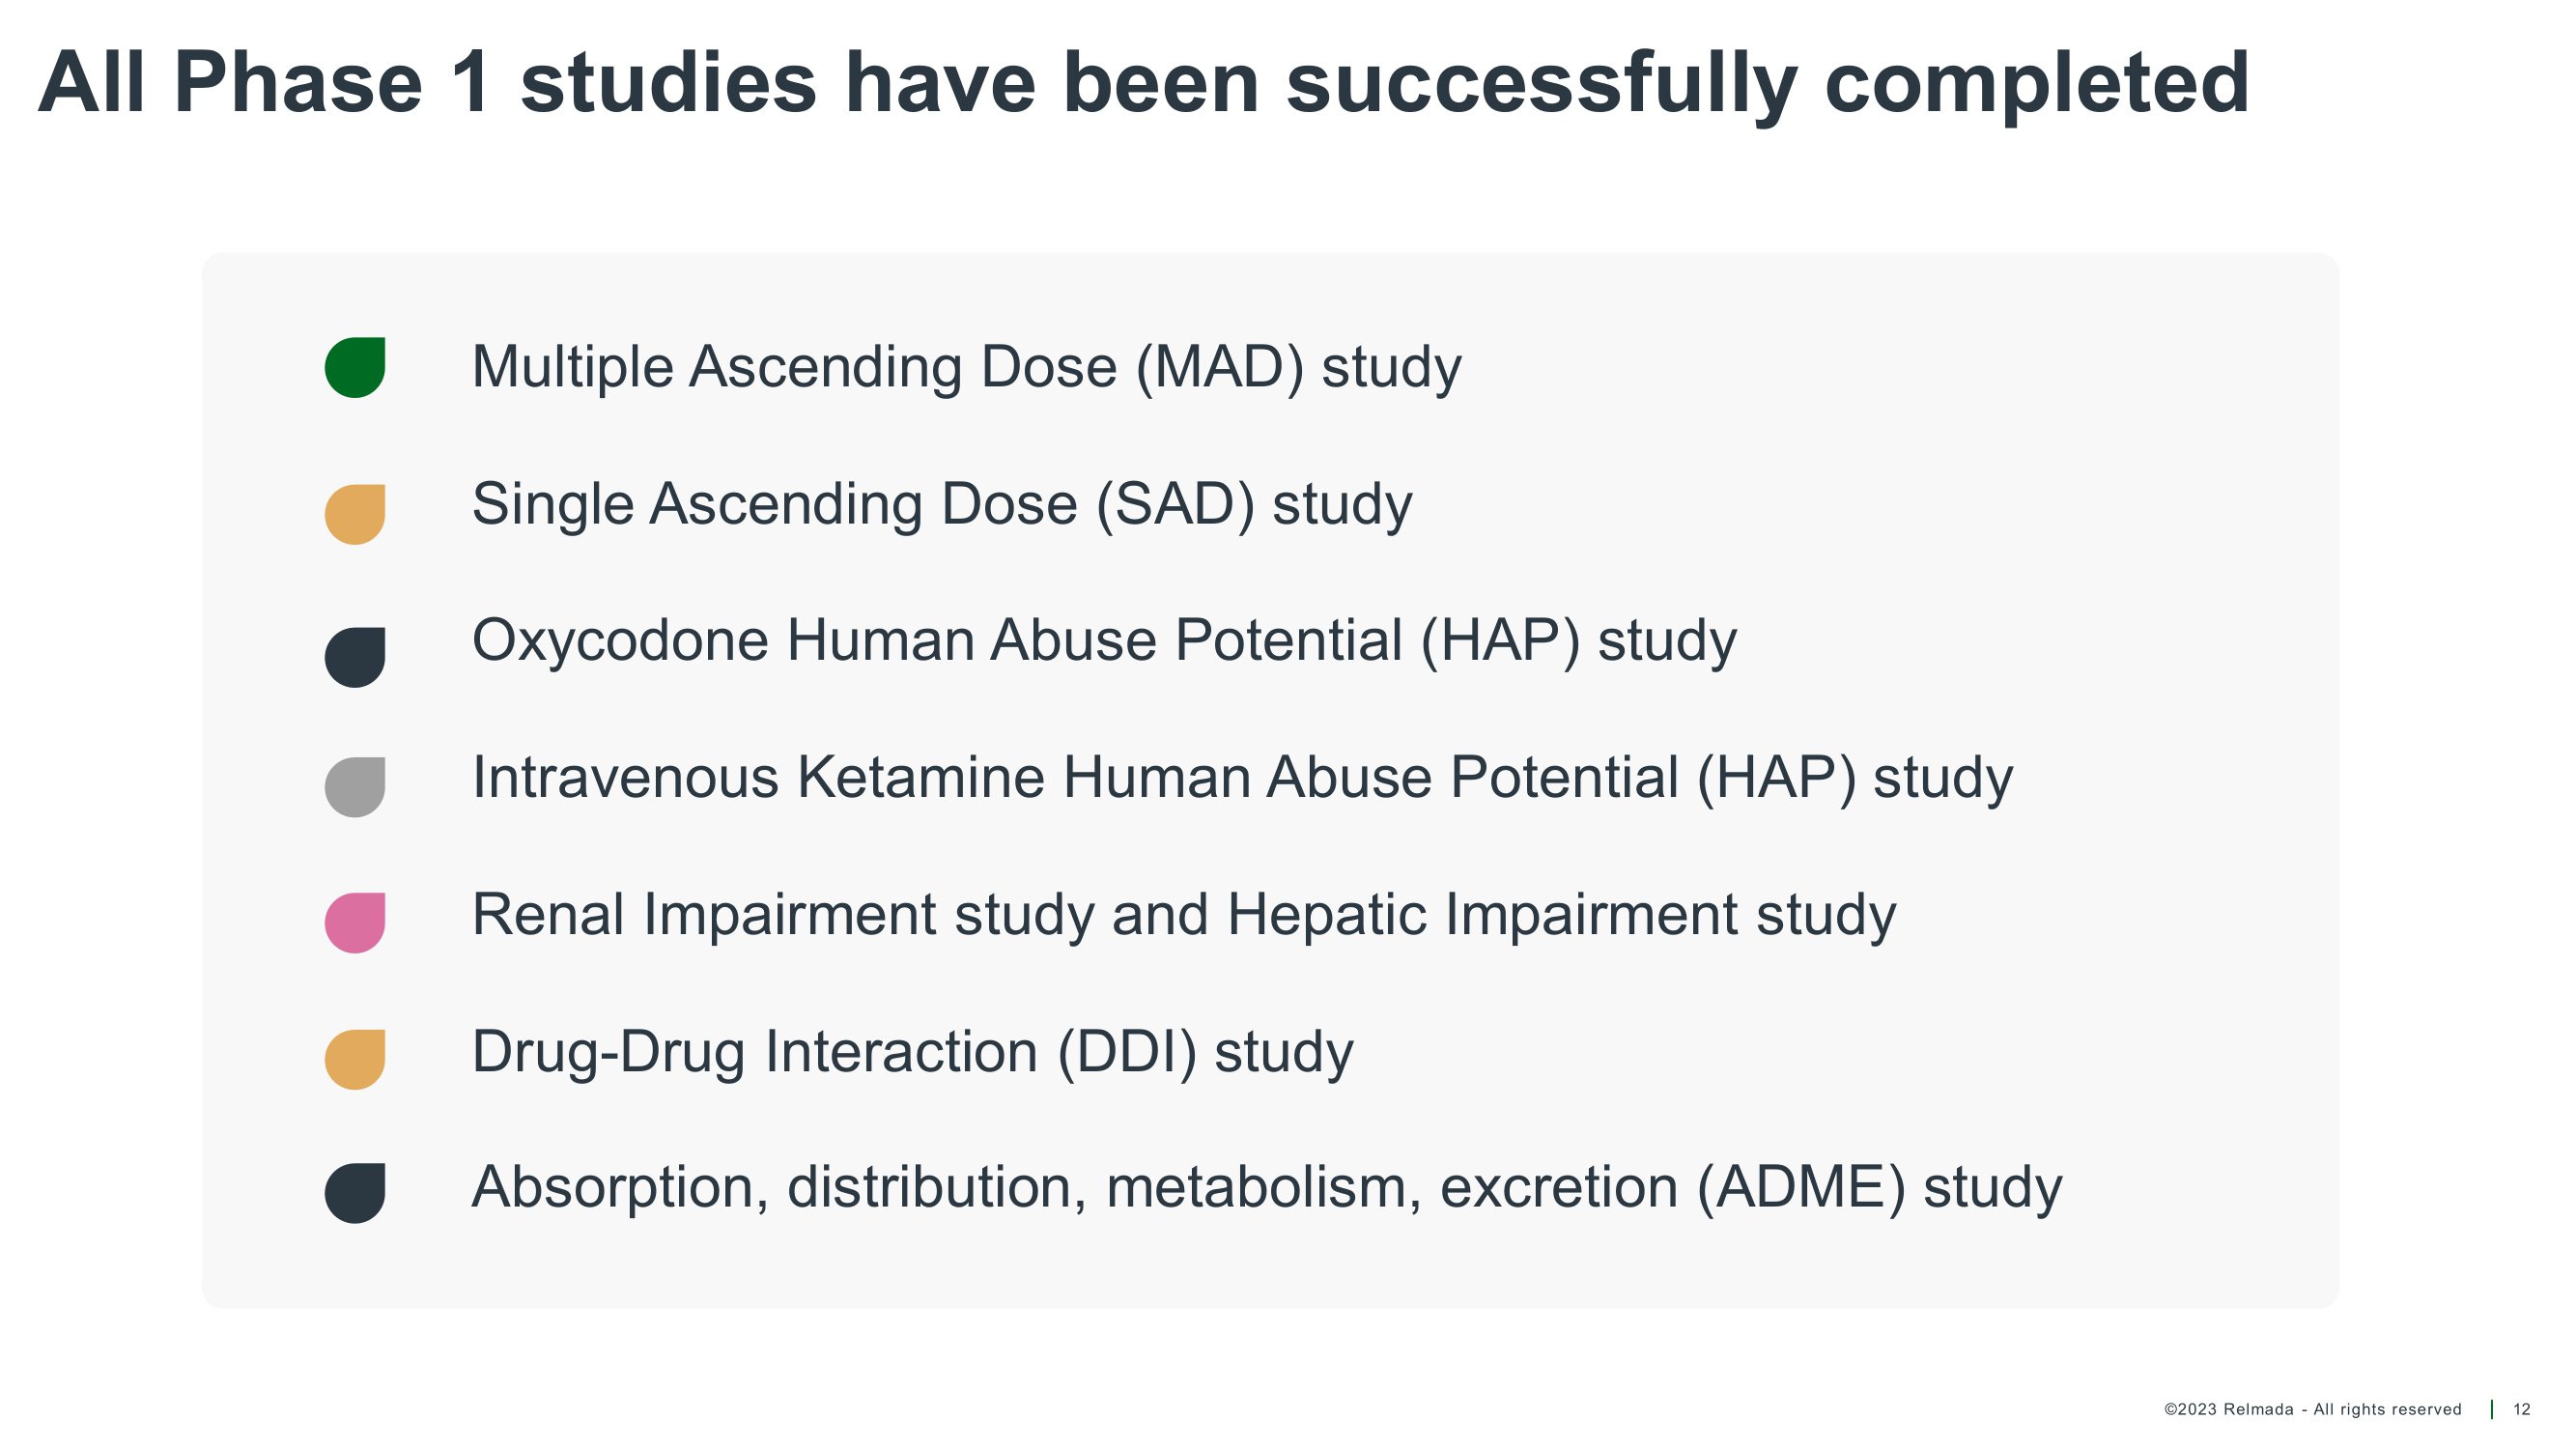
Task: Click the orange bullet beside Drug-Drug Interaction study
Action: pos(355,1059)
